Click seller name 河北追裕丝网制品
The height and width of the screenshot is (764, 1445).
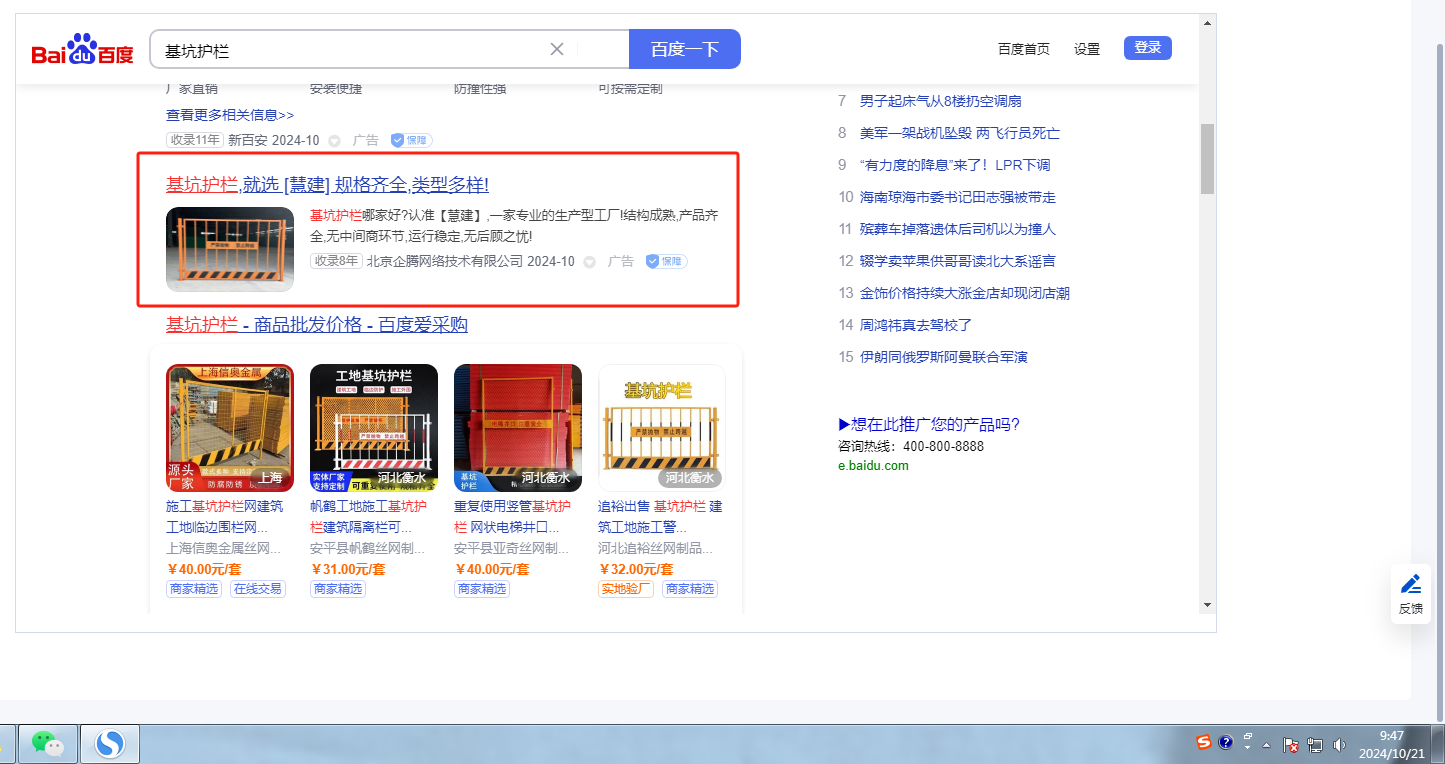point(656,549)
